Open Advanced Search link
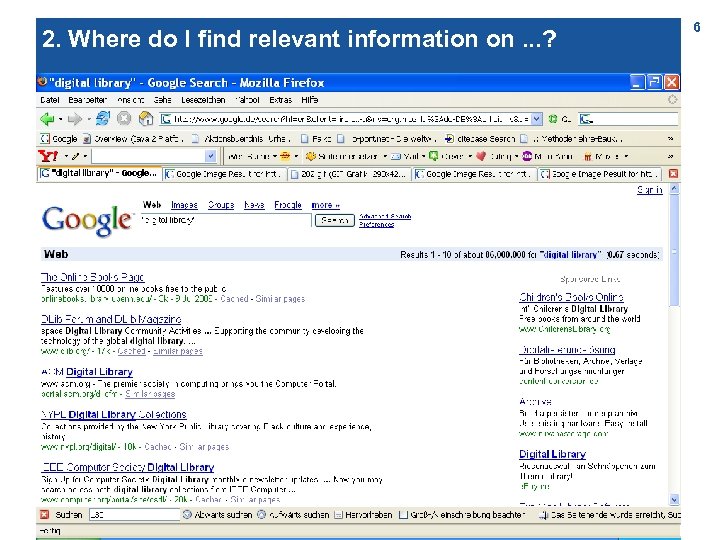 pos(385,216)
